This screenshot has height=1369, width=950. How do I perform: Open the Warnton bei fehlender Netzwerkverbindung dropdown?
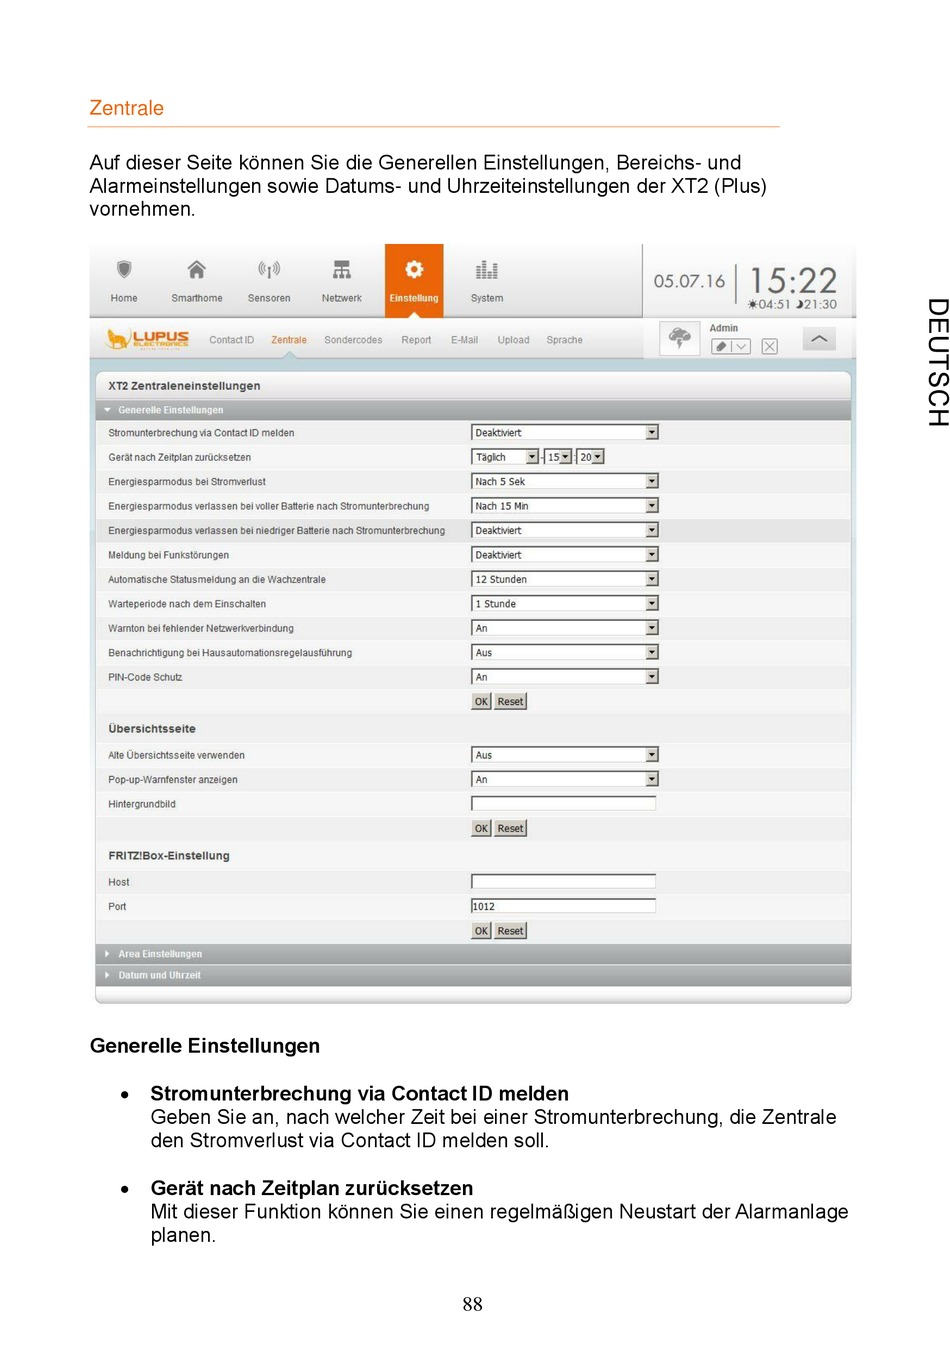[565, 628]
